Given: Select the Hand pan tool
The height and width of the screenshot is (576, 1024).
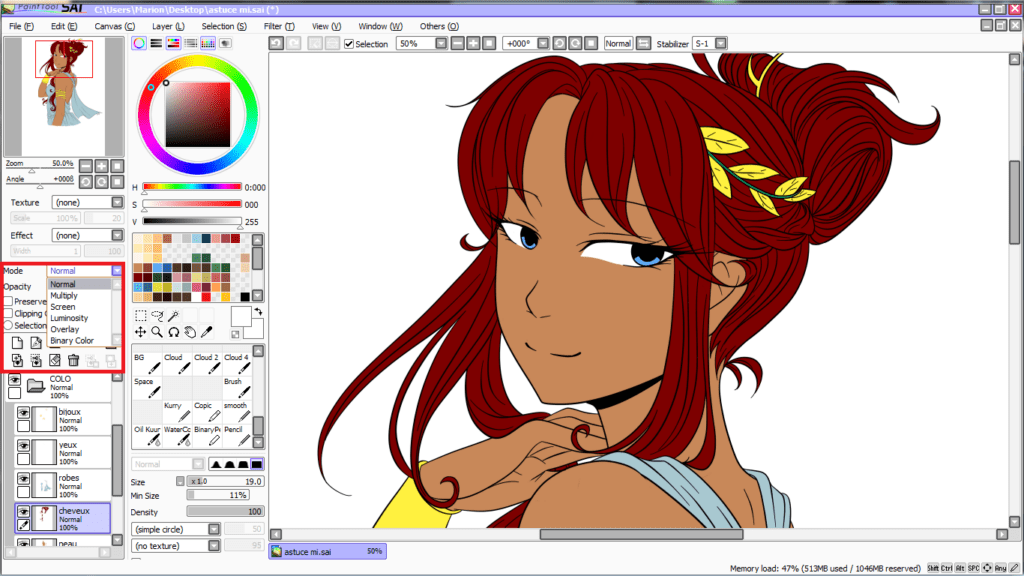Looking at the screenshot, I should pos(189,331).
